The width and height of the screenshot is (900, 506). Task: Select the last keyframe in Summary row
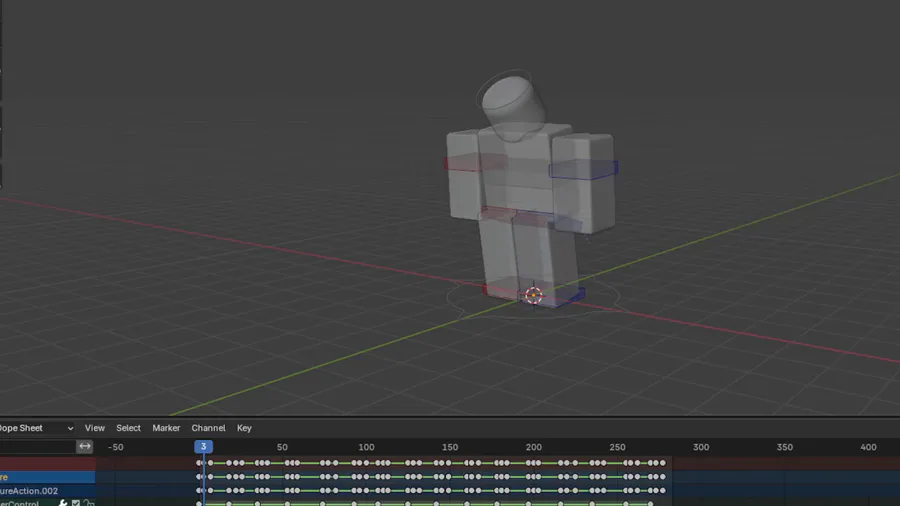point(663,463)
